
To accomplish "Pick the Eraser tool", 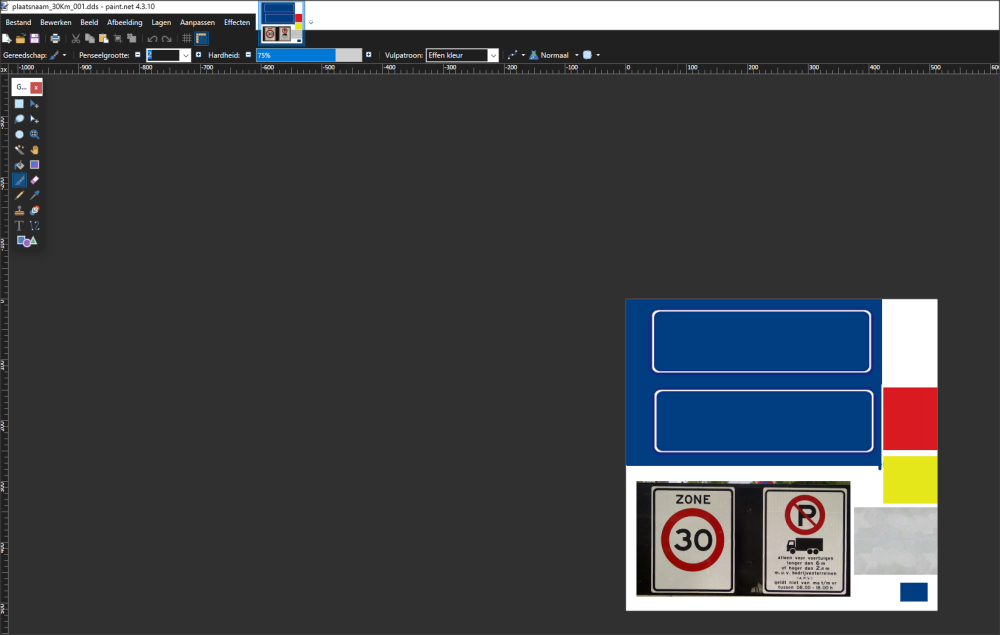I will (x=35, y=180).
